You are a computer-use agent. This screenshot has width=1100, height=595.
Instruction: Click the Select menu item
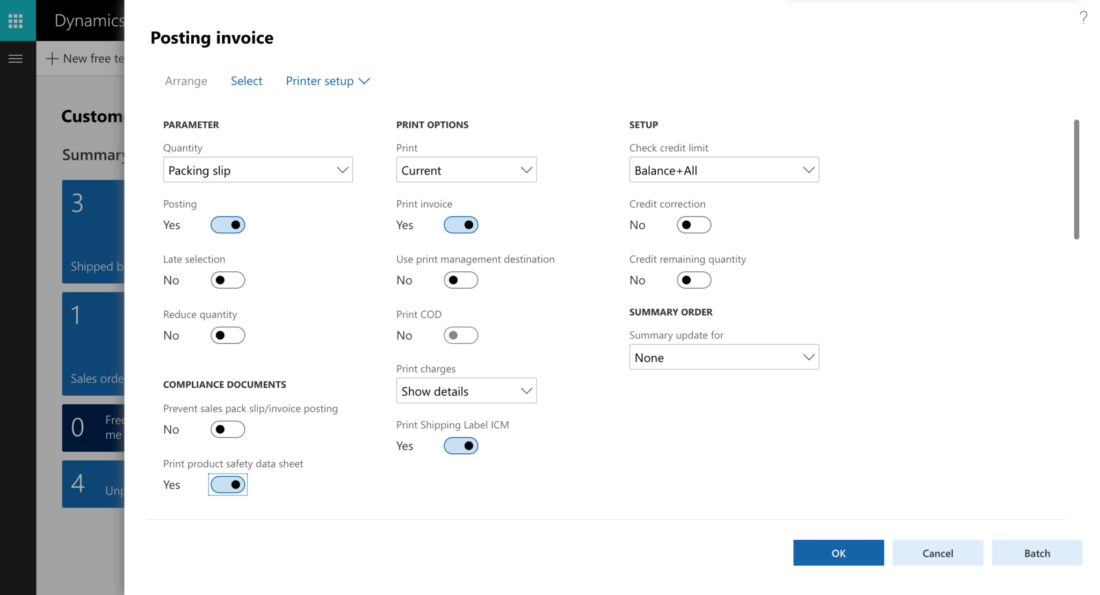point(246,81)
